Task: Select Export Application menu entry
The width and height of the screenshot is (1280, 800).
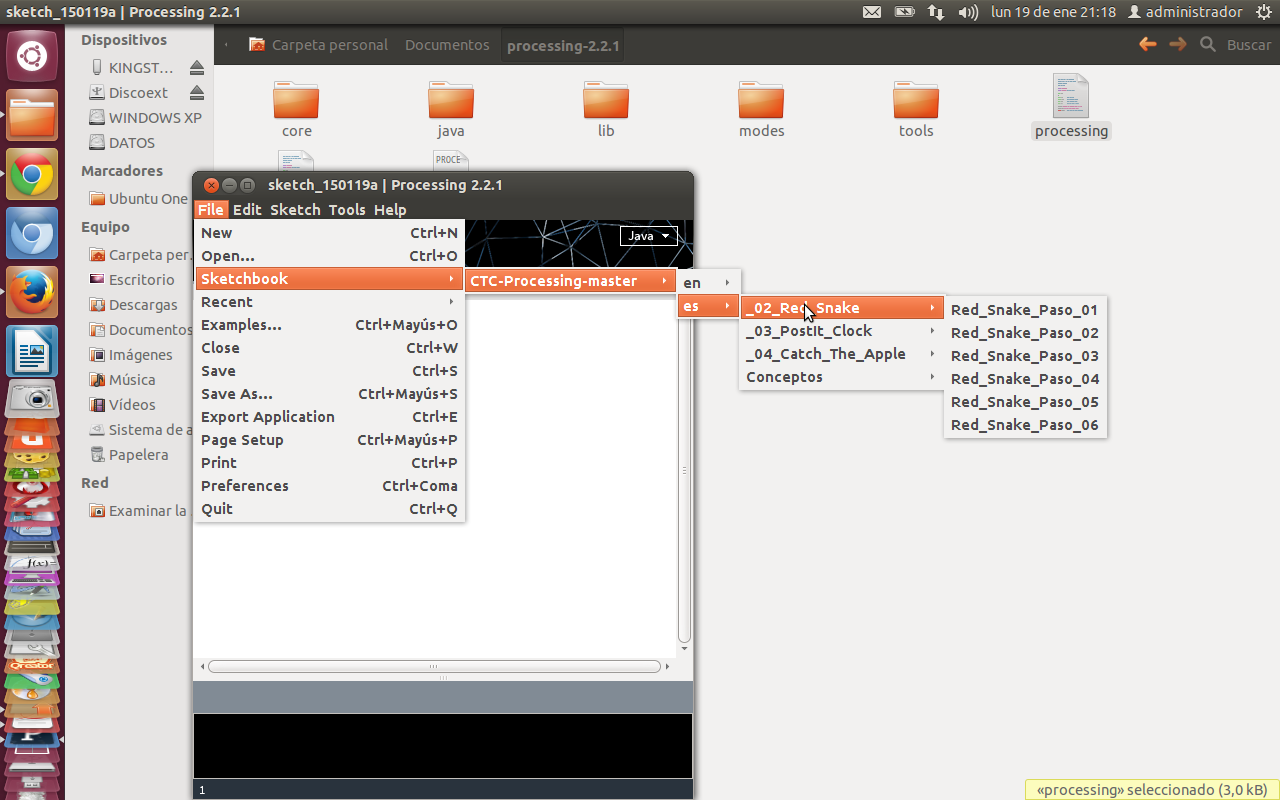Action: coord(329,417)
